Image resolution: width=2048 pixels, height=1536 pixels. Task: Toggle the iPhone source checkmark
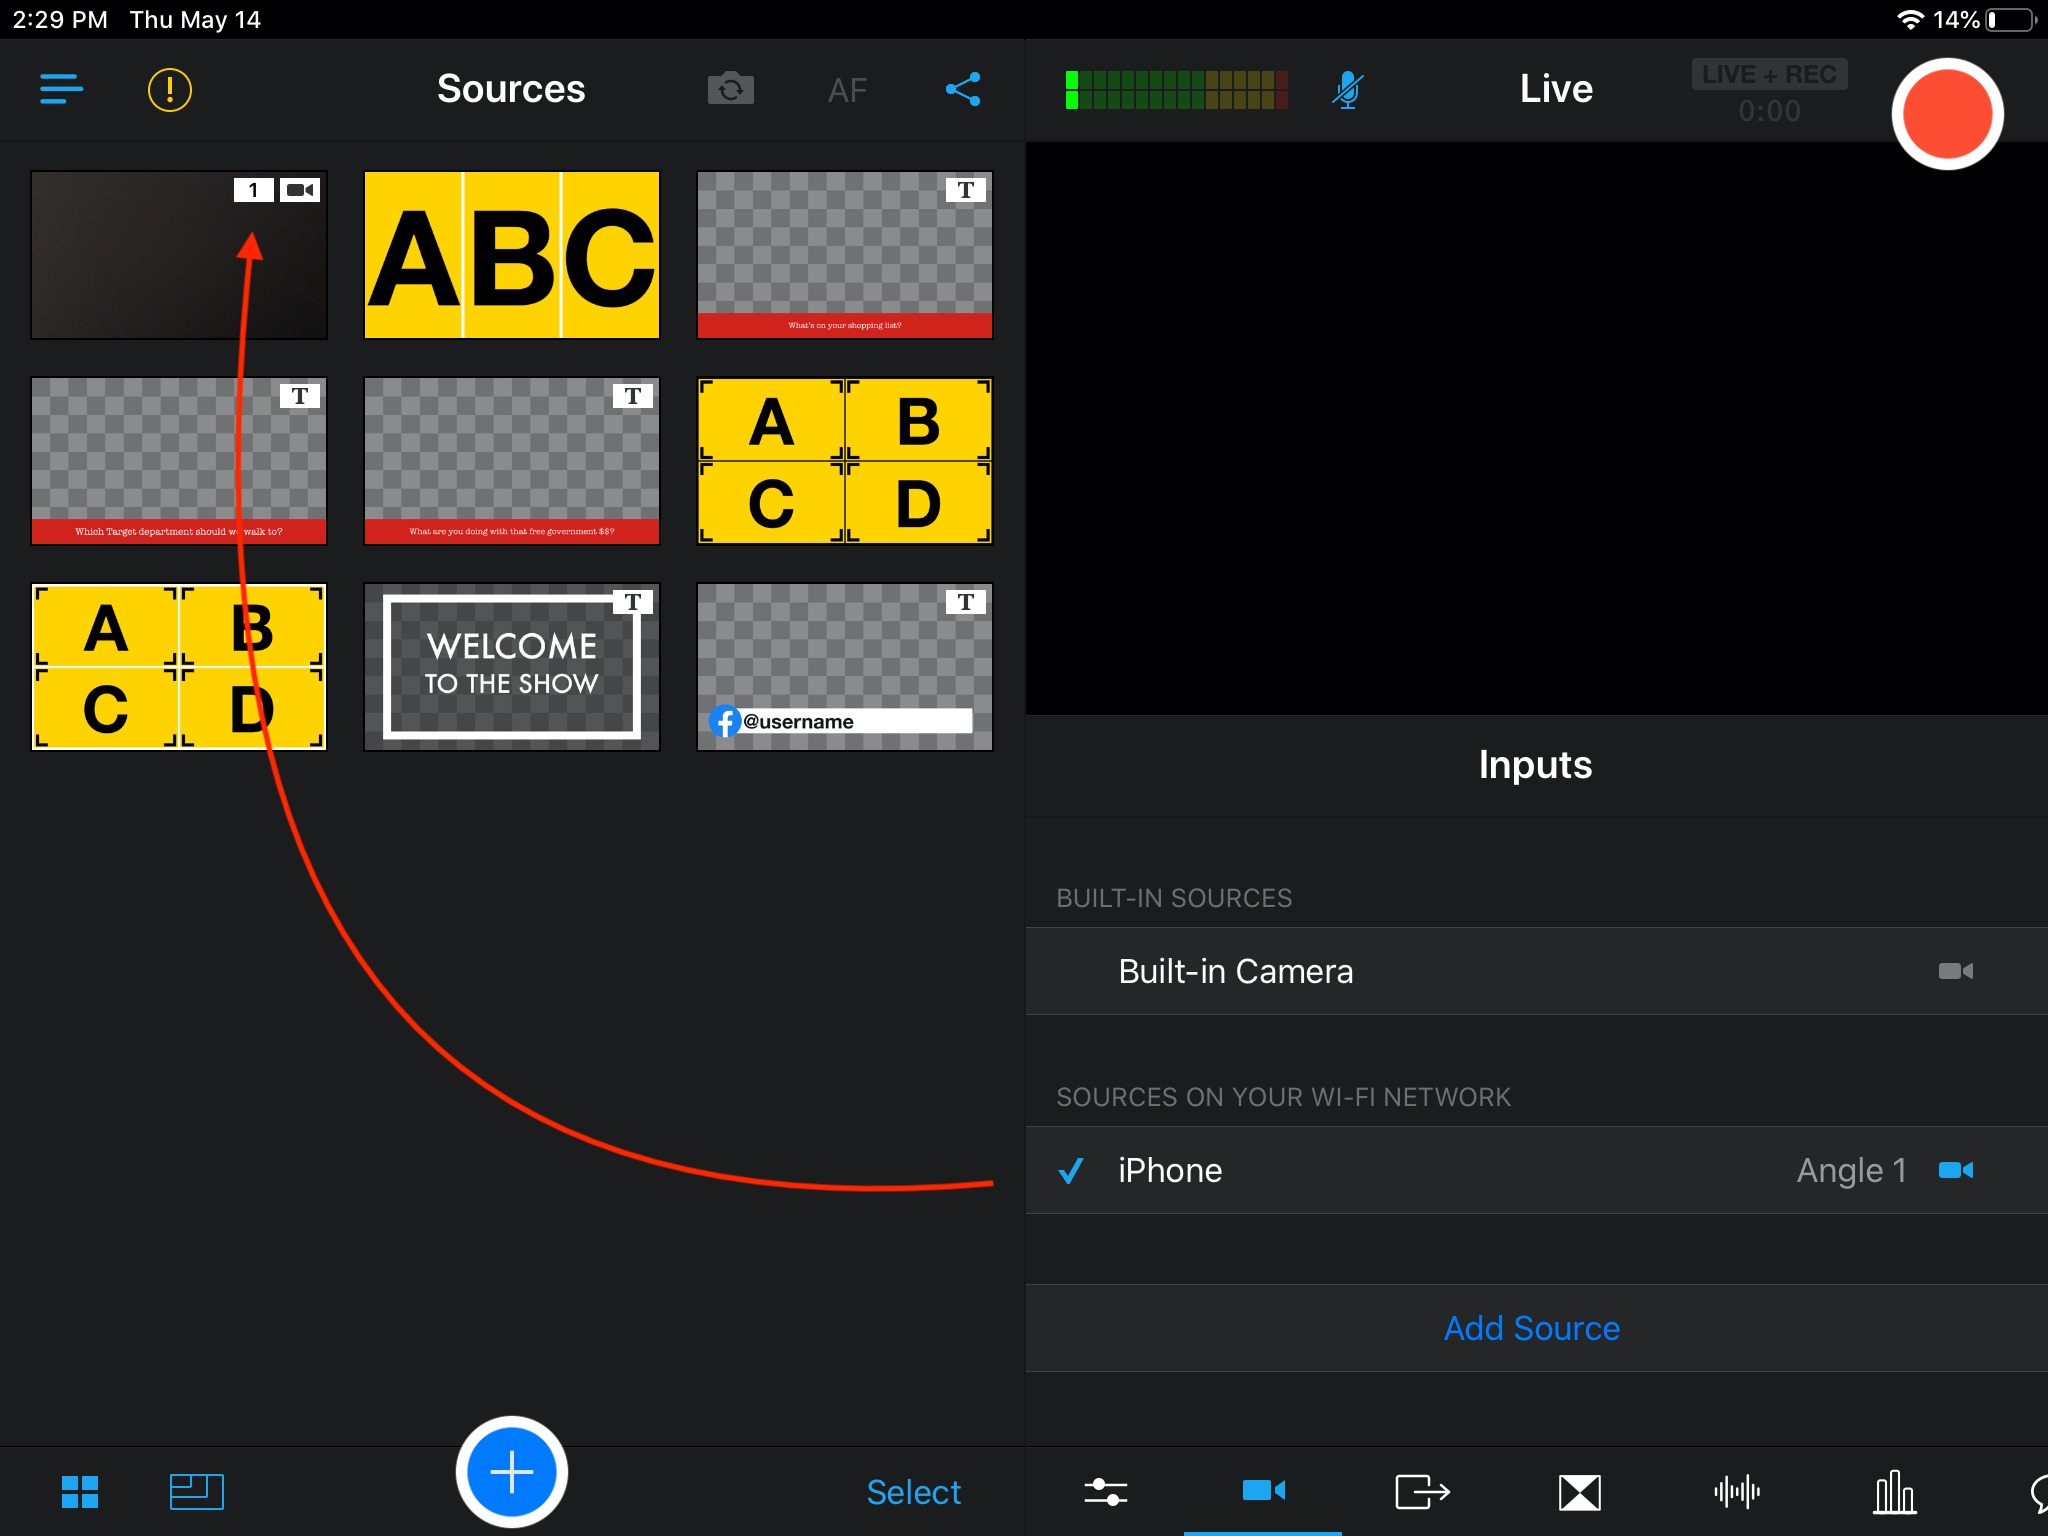point(1069,1170)
